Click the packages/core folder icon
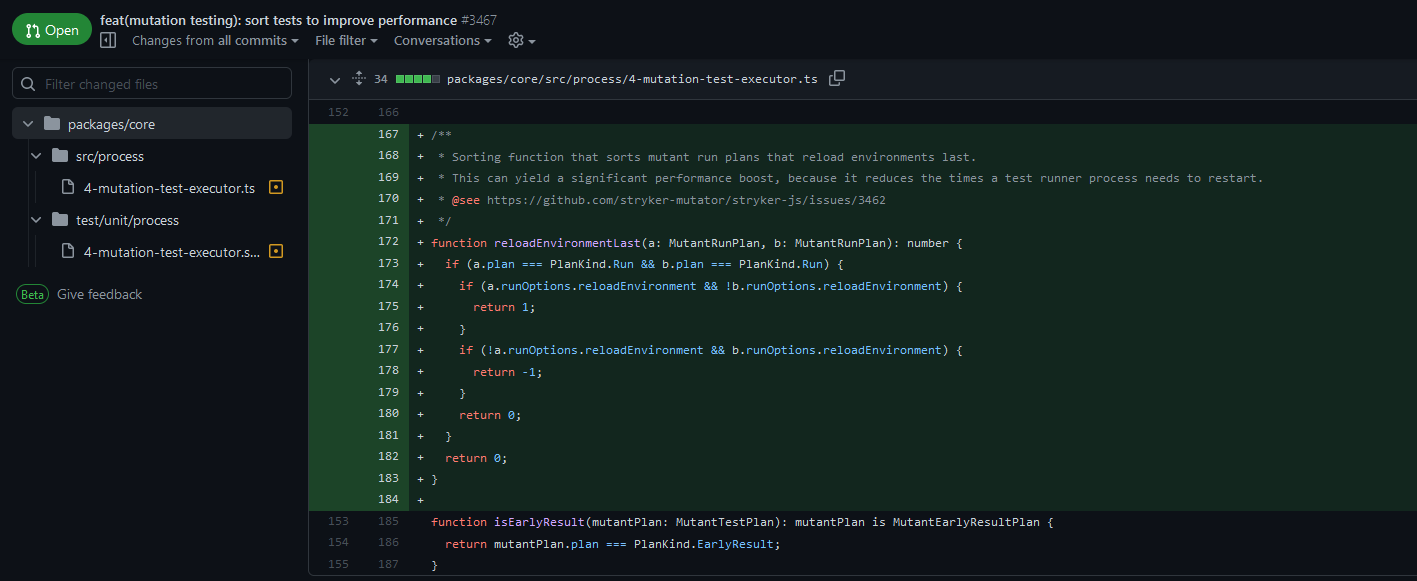Image resolution: width=1417 pixels, height=581 pixels. [x=52, y=124]
